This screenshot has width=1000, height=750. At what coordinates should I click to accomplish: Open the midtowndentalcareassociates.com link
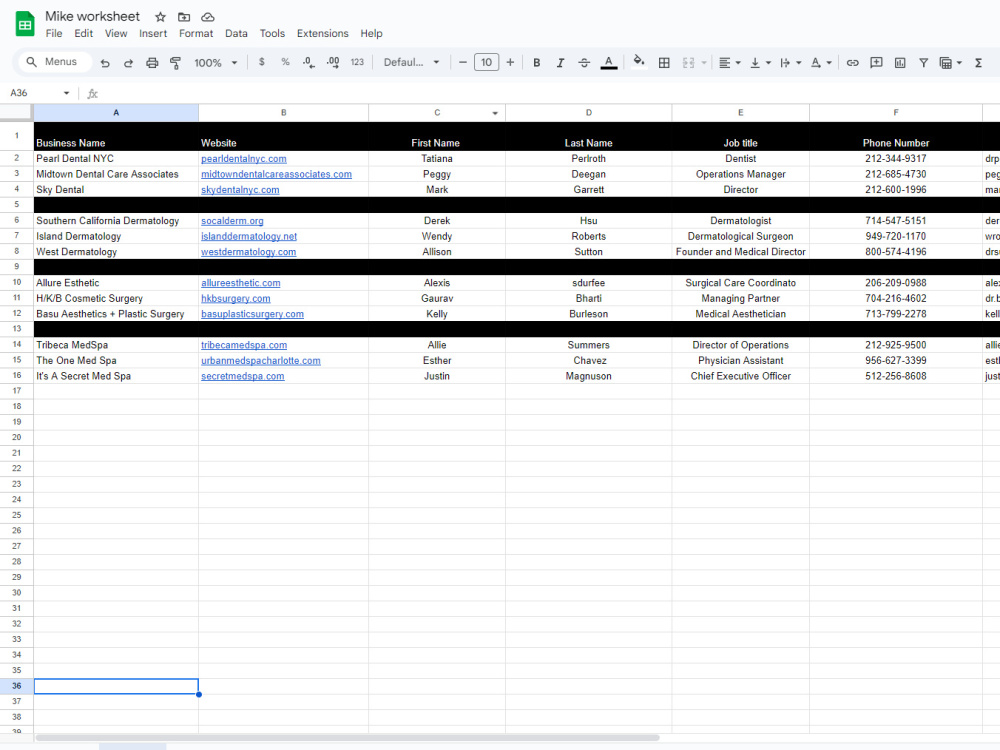pyautogui.click(x=276, y=174)
